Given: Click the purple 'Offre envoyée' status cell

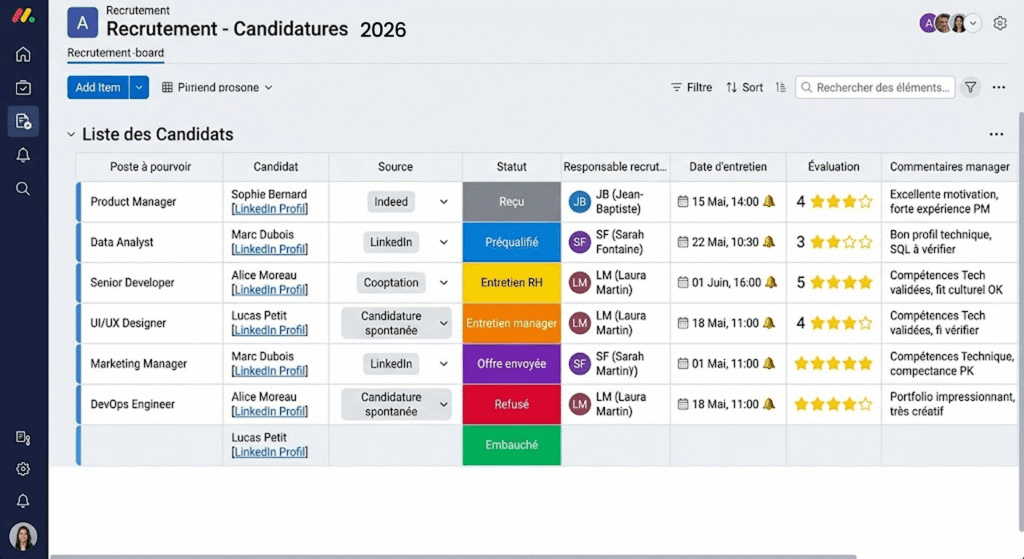Looking at the screenshot, I should pyautogui.click(x=511, y=364).
